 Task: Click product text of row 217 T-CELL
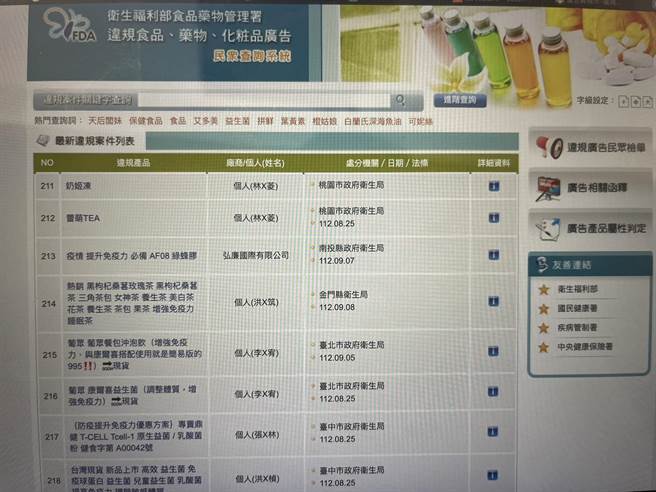tap(136, 436)
